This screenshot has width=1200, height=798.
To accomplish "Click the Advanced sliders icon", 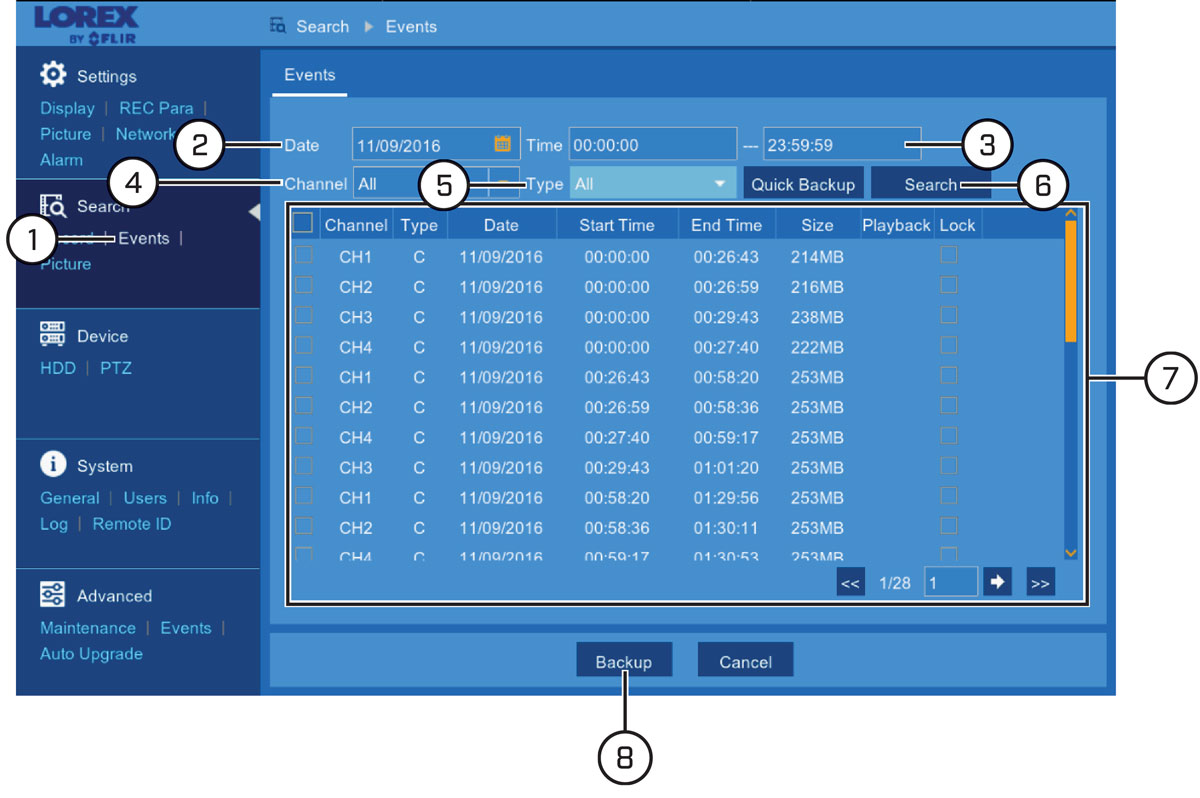I will (52, 595).
